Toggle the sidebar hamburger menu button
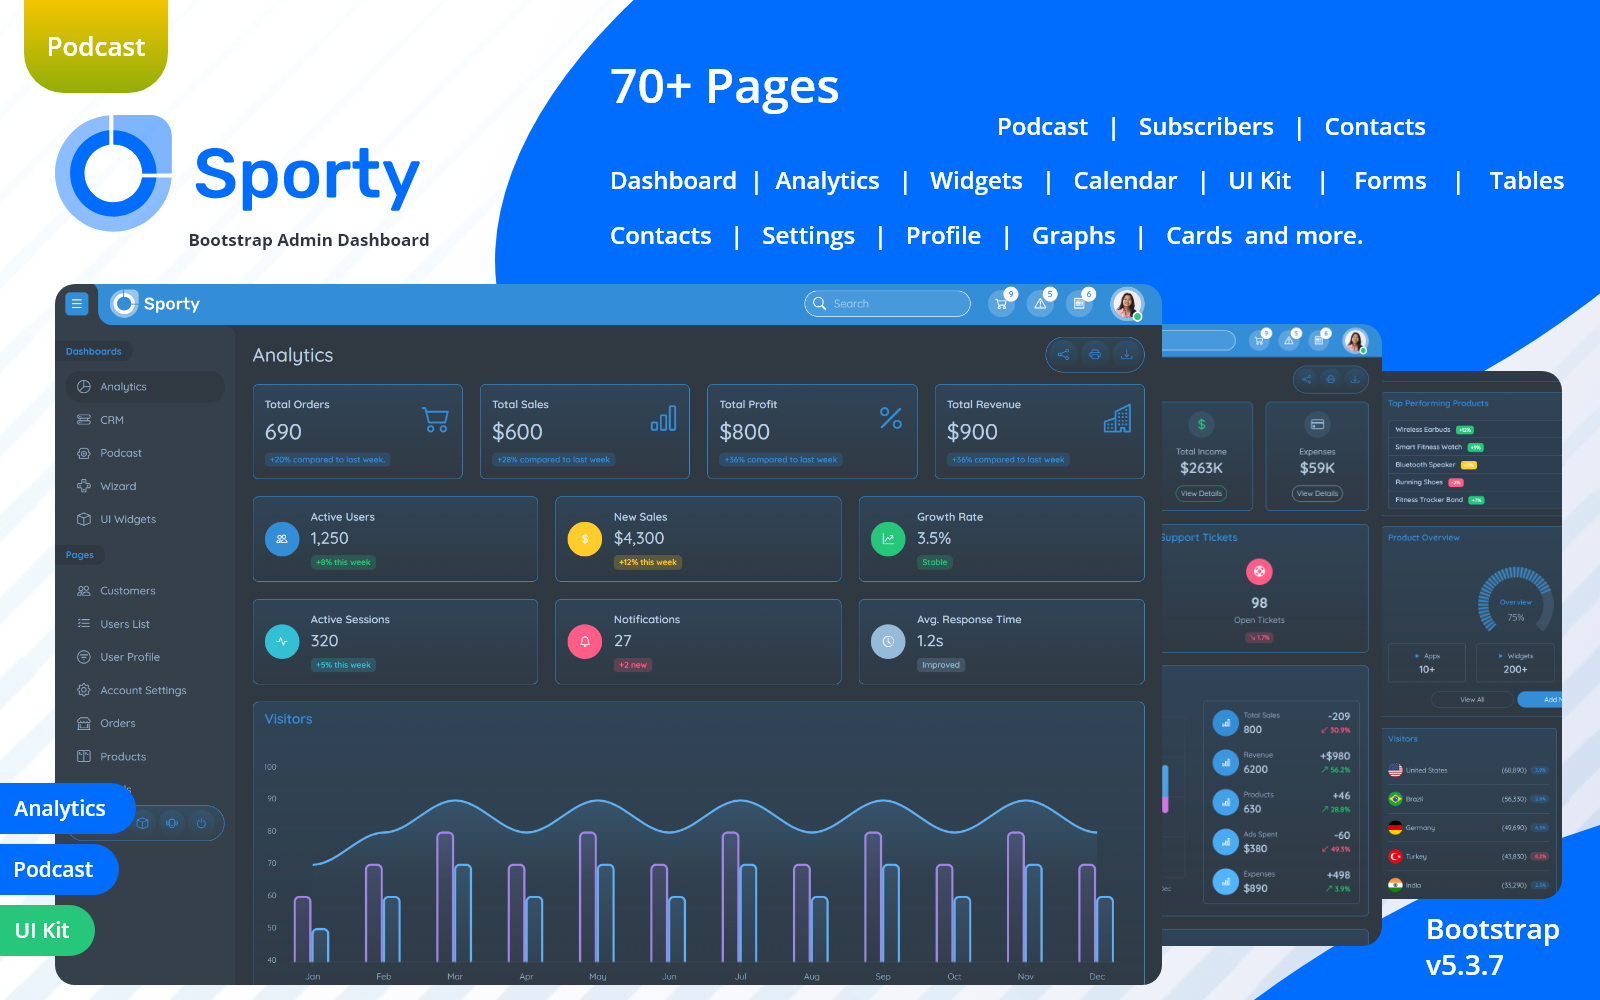The image size is (1600, 1000). tap(77, 304)
